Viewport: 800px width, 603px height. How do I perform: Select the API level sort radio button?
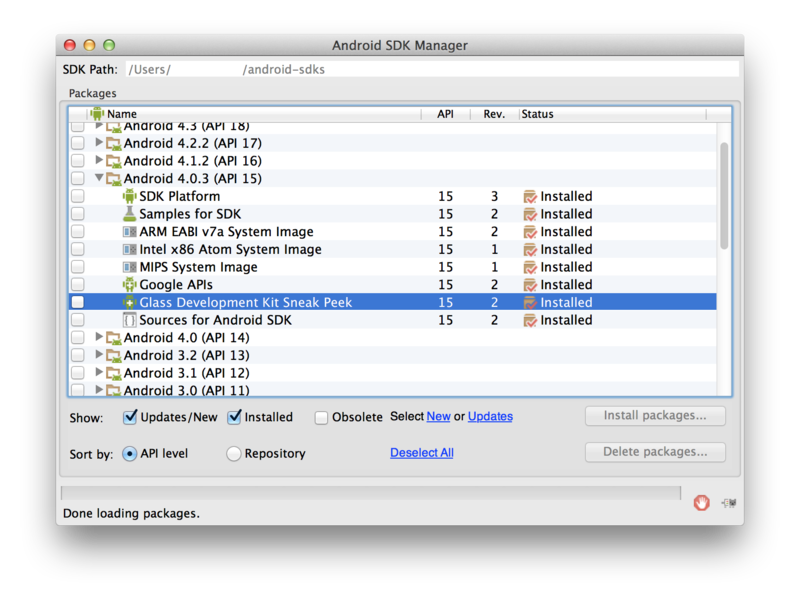(x=130, y=454)
